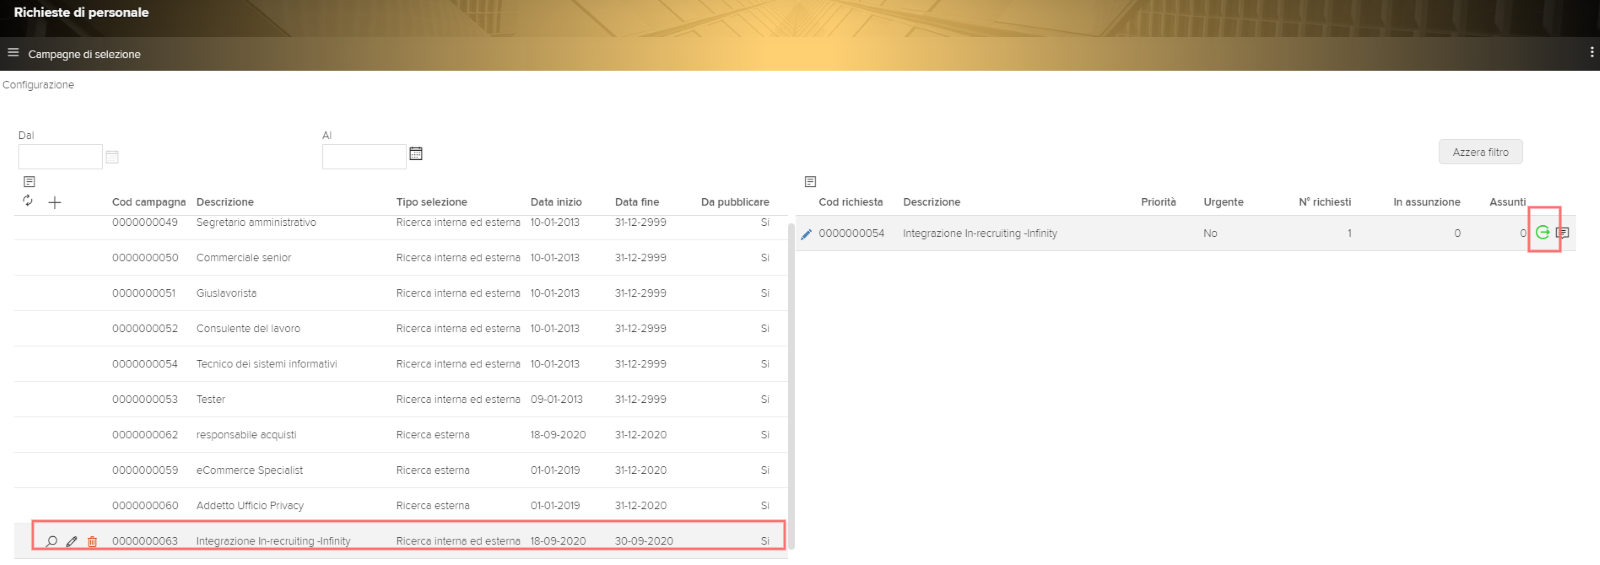Select Tecnico dei sistemi informativi campaign row
The height and width of the screenshot is (565, 1600).
(401, 364)
